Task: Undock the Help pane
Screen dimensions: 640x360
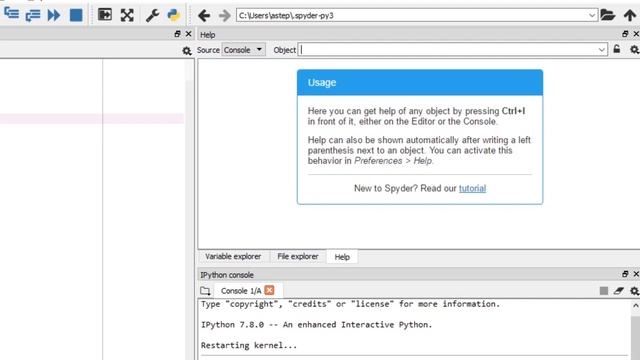Action: (625, 34)
